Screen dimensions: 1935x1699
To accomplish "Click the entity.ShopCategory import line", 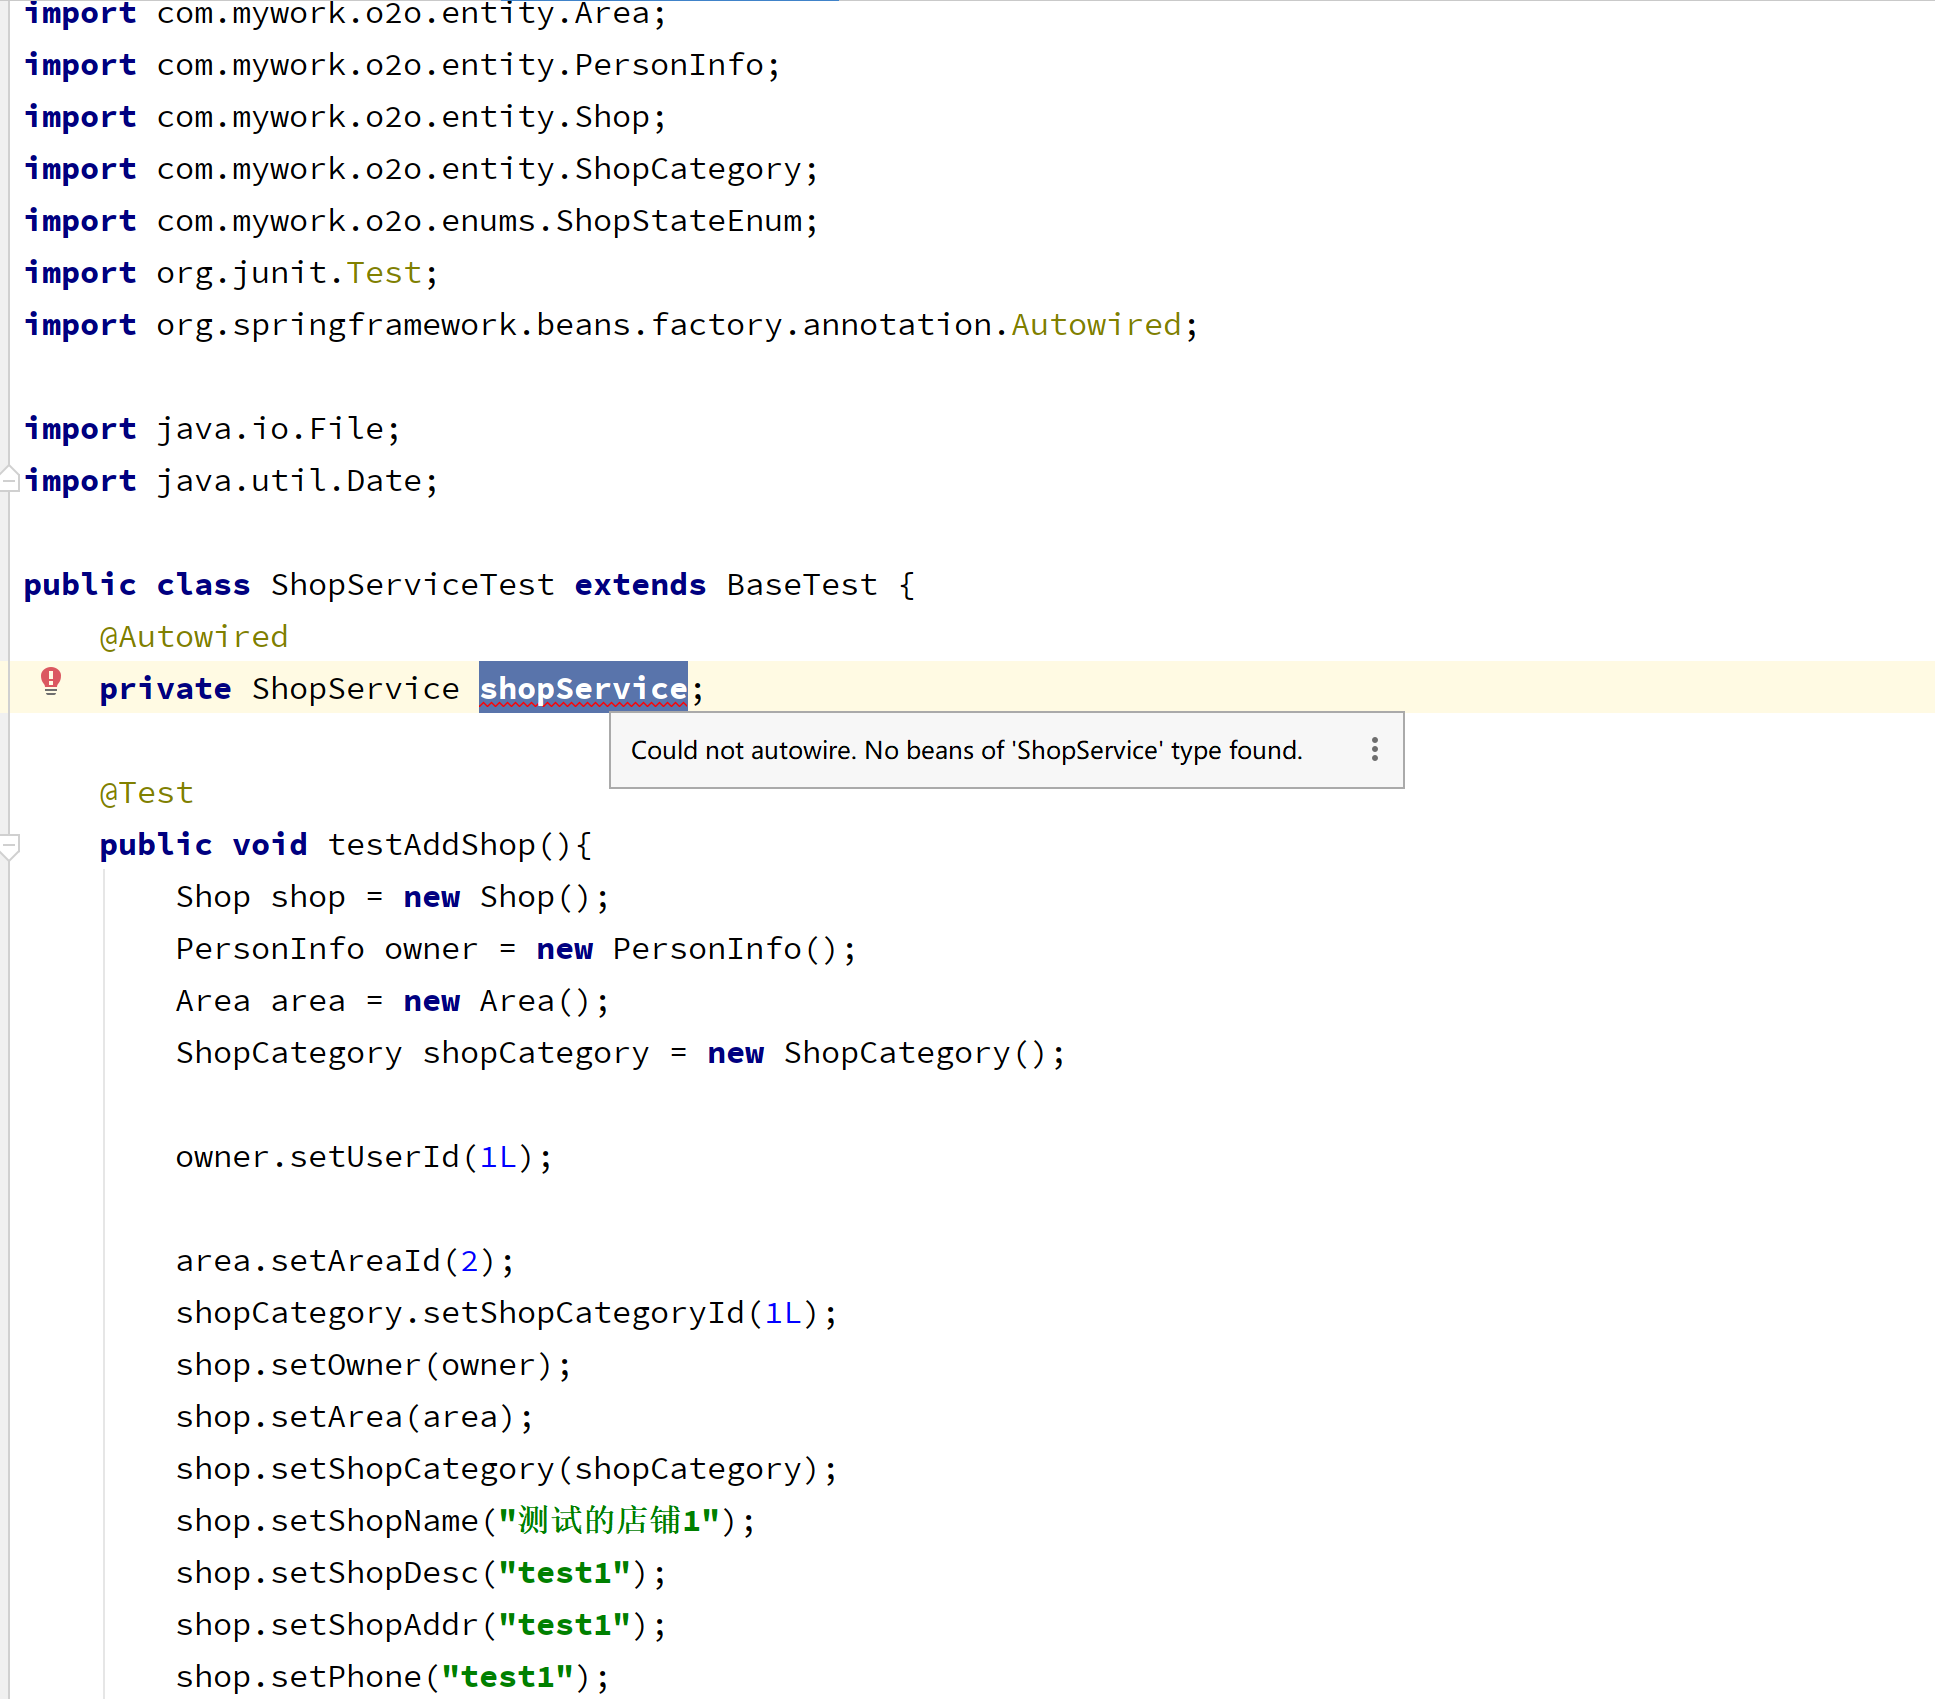I will click(x=421, y=169).
